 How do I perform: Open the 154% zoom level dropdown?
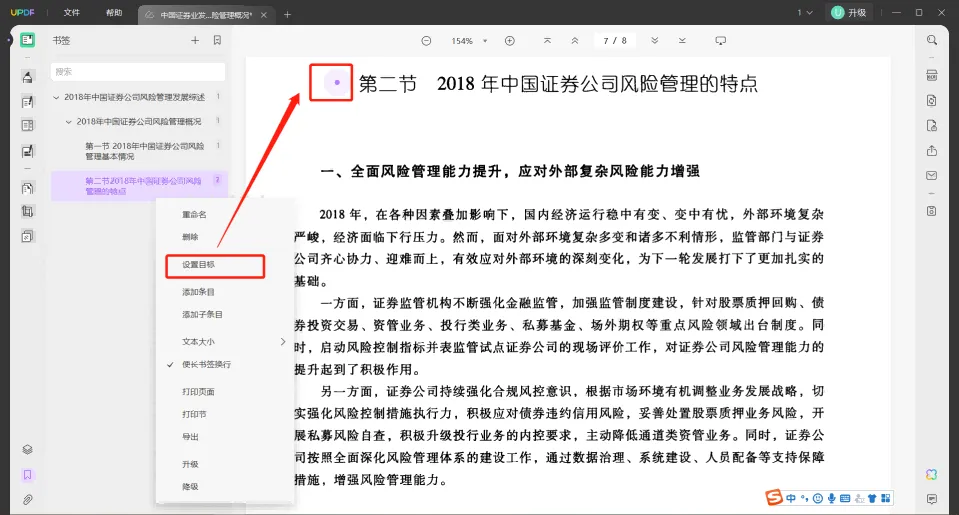(x=468, y=41)
